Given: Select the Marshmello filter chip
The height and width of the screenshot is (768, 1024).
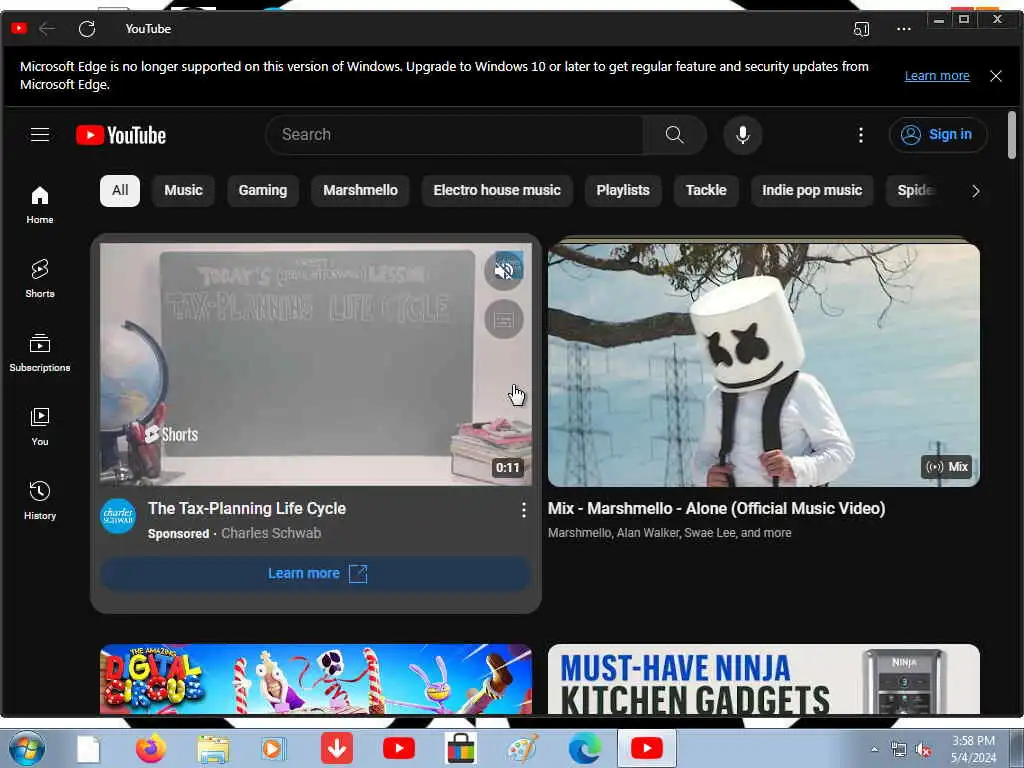Looking at the screenshot, I should (360, 191).
